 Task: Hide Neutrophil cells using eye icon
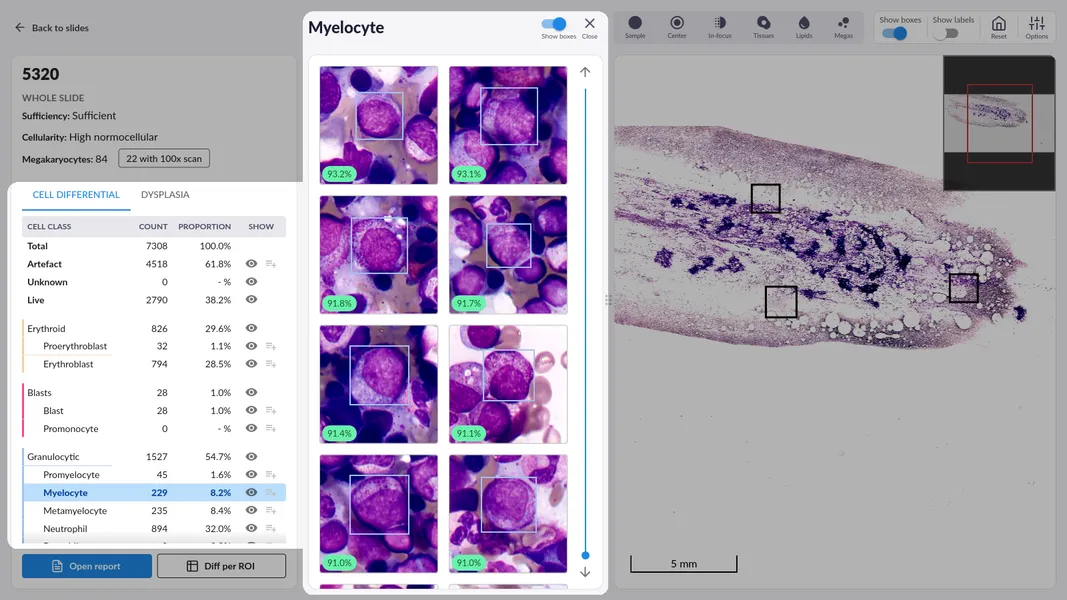click(x=252, y=529)
